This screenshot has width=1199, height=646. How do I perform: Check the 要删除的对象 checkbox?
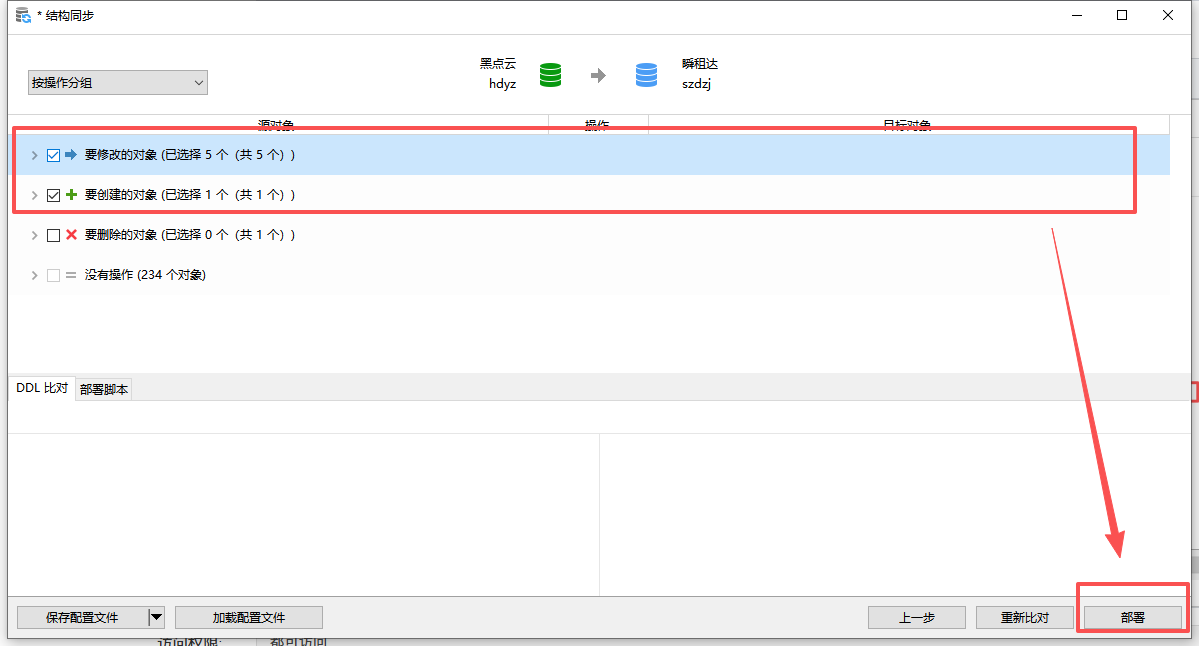click(x=54, y=235)
